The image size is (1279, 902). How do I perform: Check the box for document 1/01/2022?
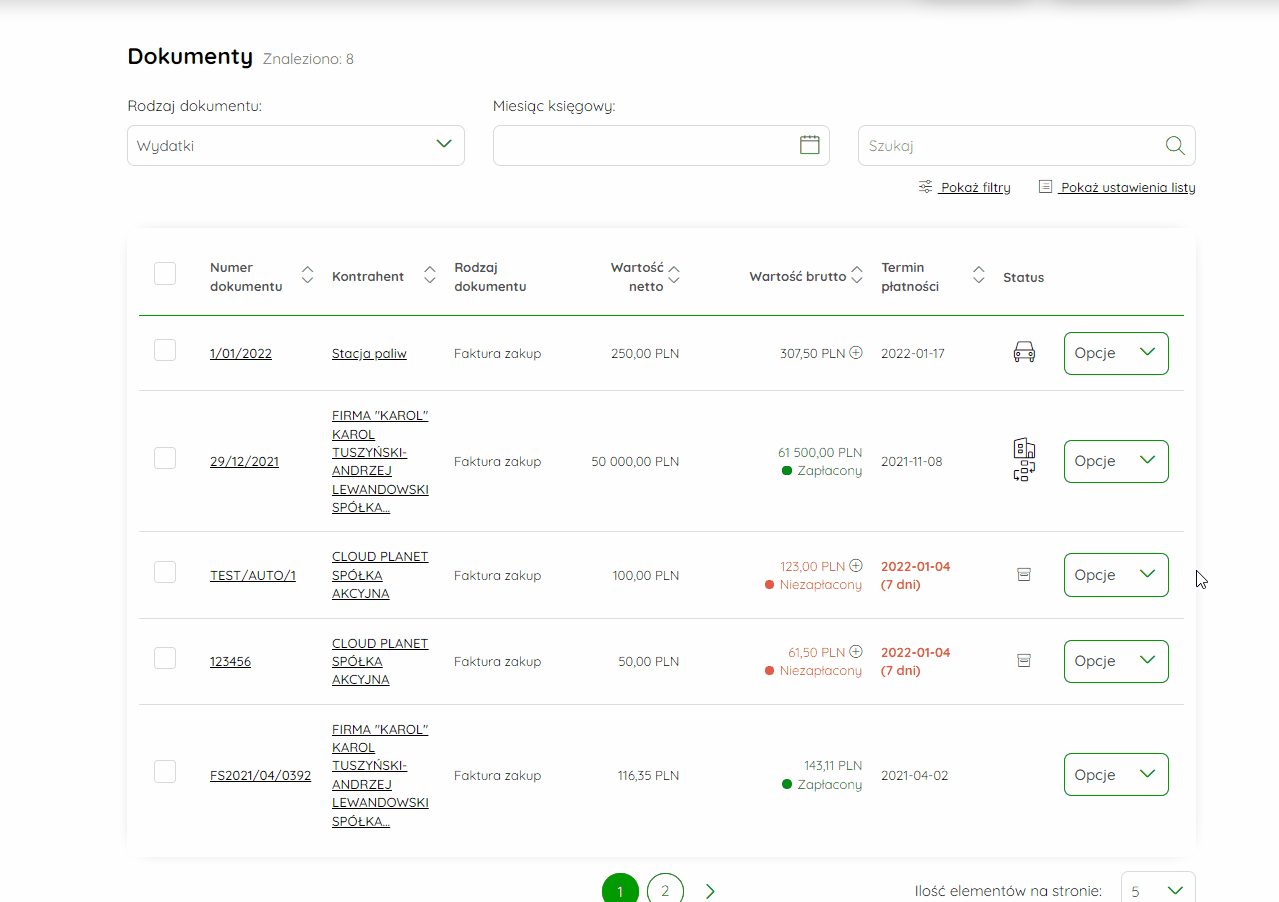pos(165,350)
